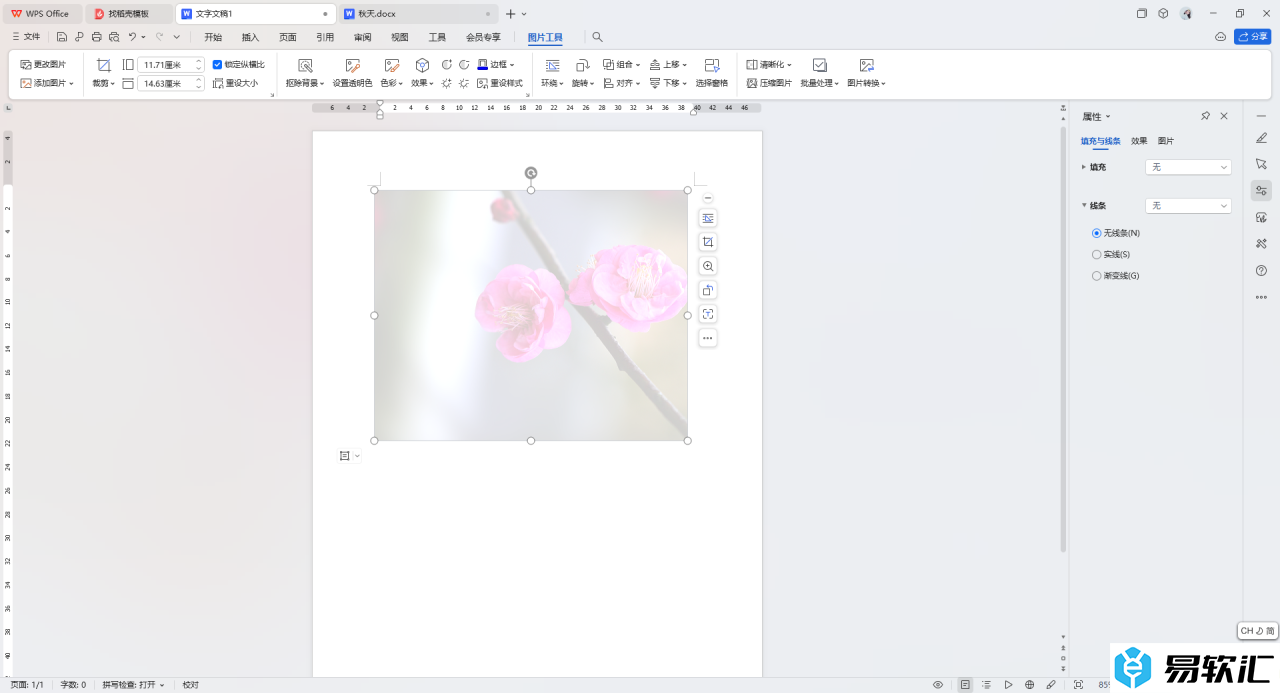The height and width of the screenshot is (693, 1280).
Task: Open the 线条 line dropdown set to 无
Action: (x=1188, y=205)
